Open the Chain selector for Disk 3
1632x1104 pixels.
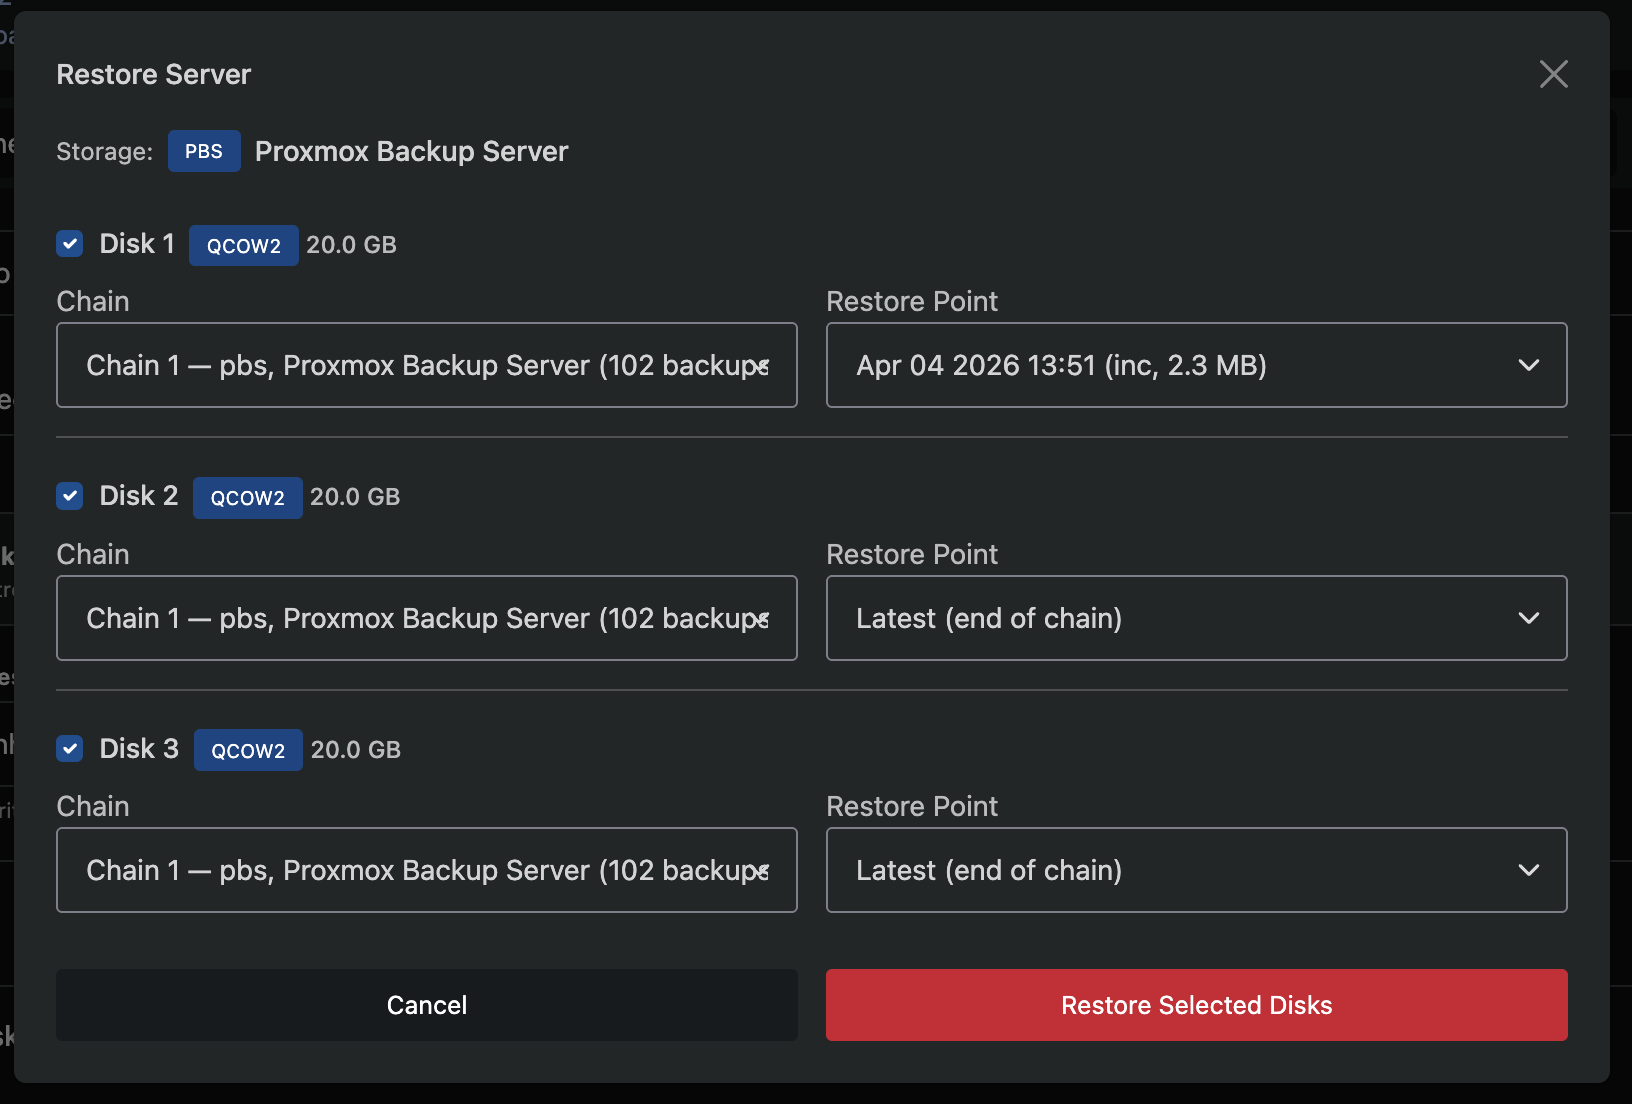[x=426, y=870]
